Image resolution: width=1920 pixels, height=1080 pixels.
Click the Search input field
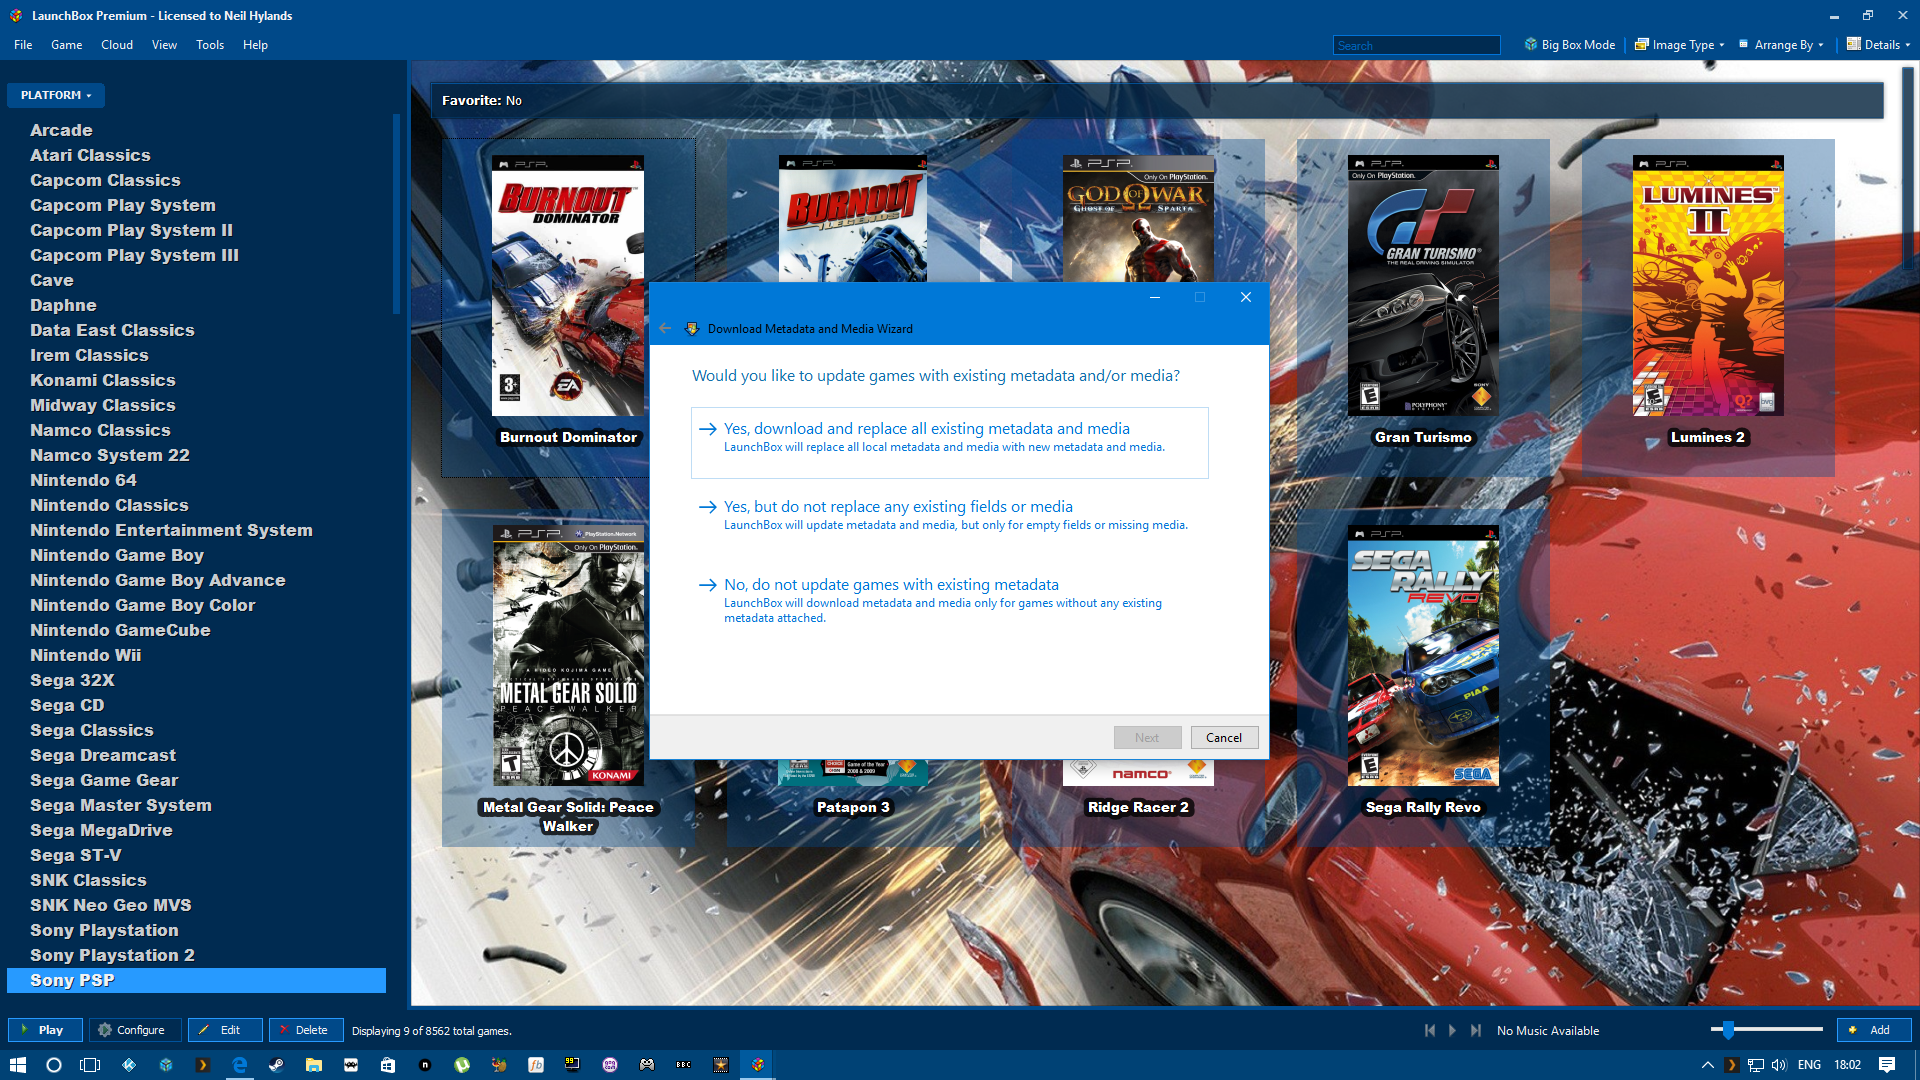point(1416,45)
